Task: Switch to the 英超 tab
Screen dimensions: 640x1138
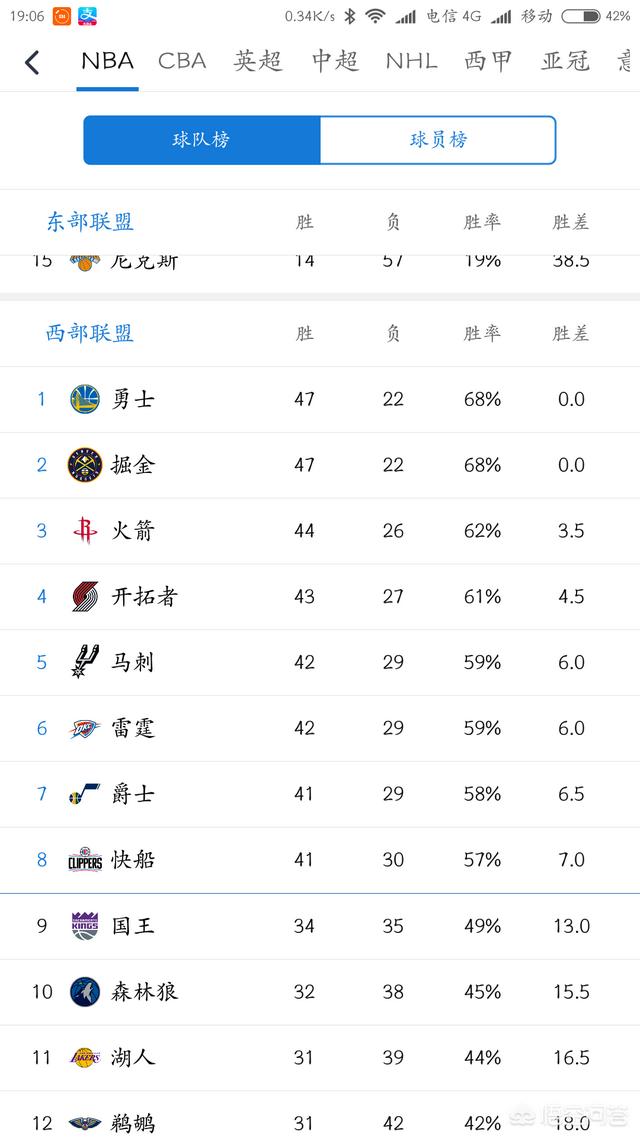Action: [258, 61]
